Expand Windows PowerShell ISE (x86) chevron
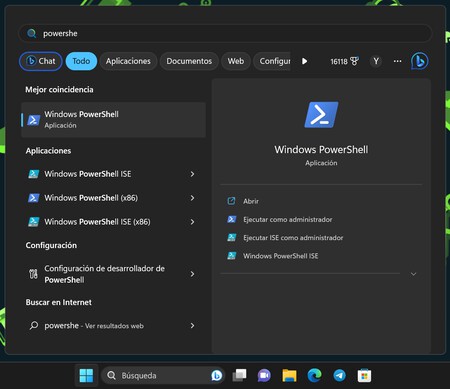450x389 pixels. tap(192, 222)
